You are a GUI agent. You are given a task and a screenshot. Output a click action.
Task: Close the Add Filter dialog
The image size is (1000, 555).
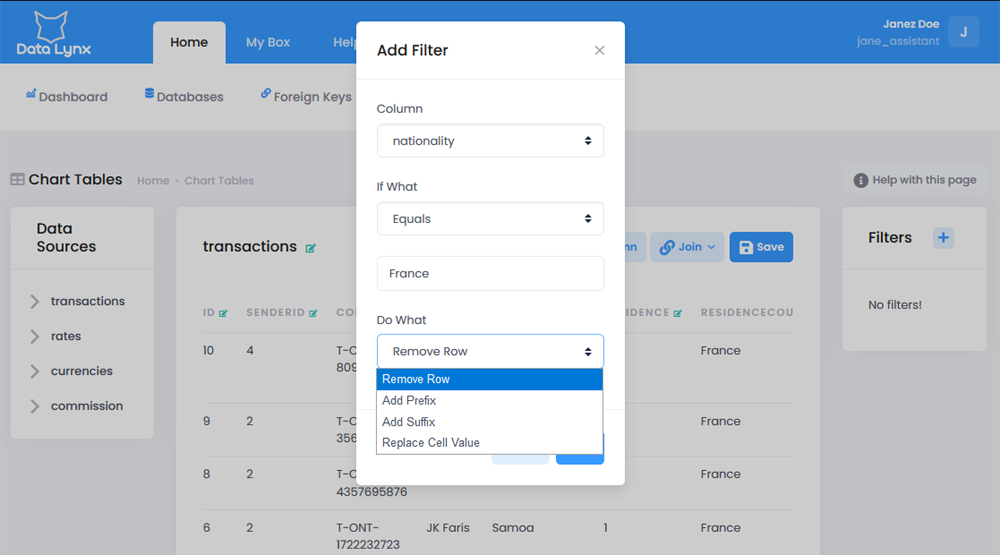pos(599,50)
